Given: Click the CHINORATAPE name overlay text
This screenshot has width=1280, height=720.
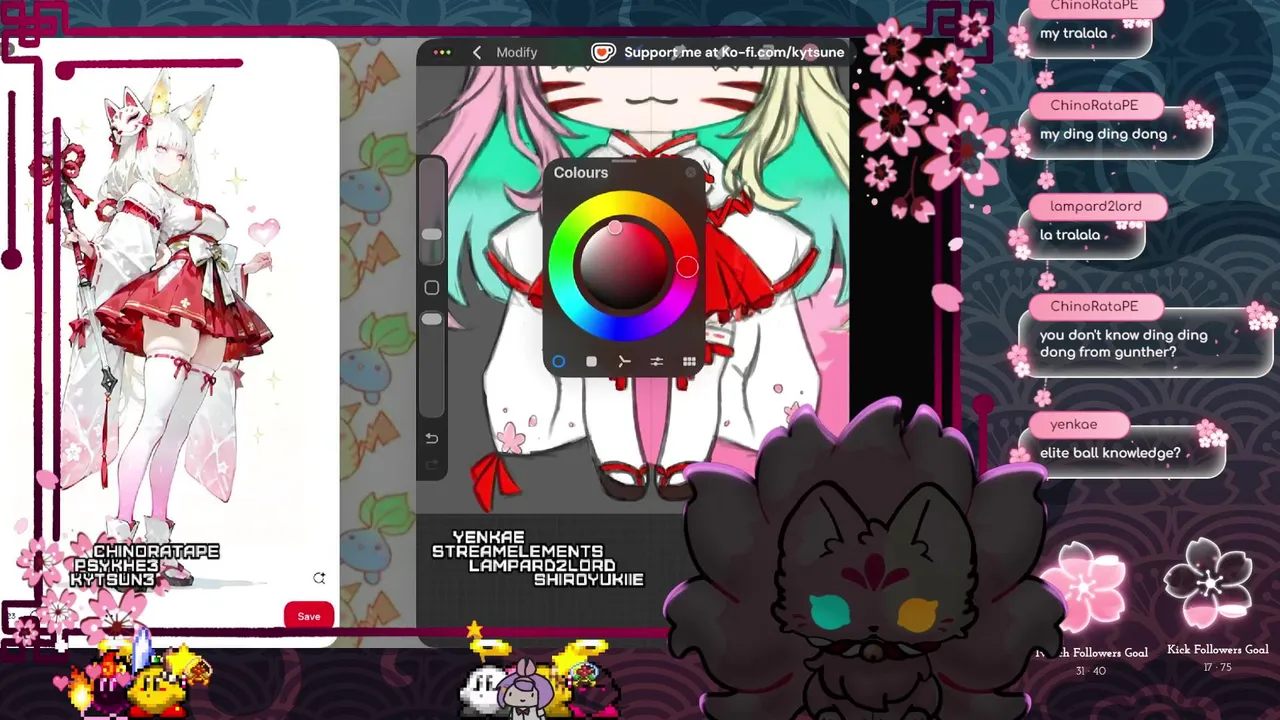Looking at the screenshot, I should coord(156,551).
